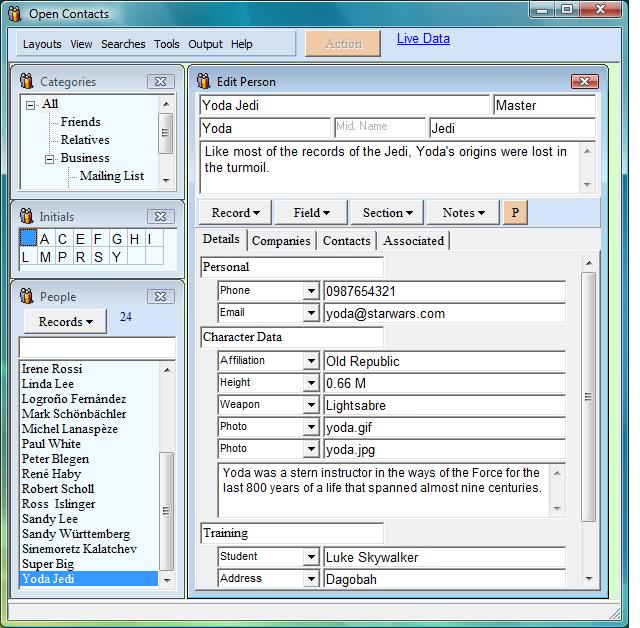Close the People panel
This screenshot has height=628, width=640.
click(160, 297)
